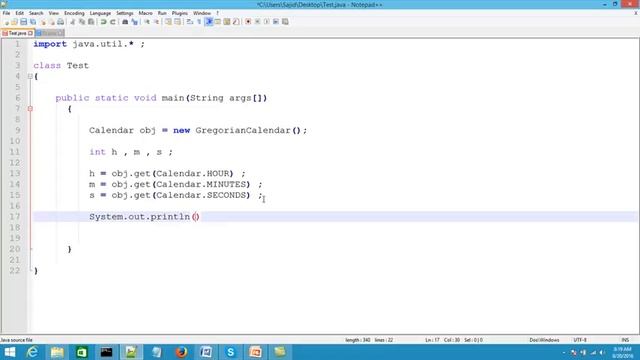Click the Close All toolbar icon

click(x=52, y=22)
